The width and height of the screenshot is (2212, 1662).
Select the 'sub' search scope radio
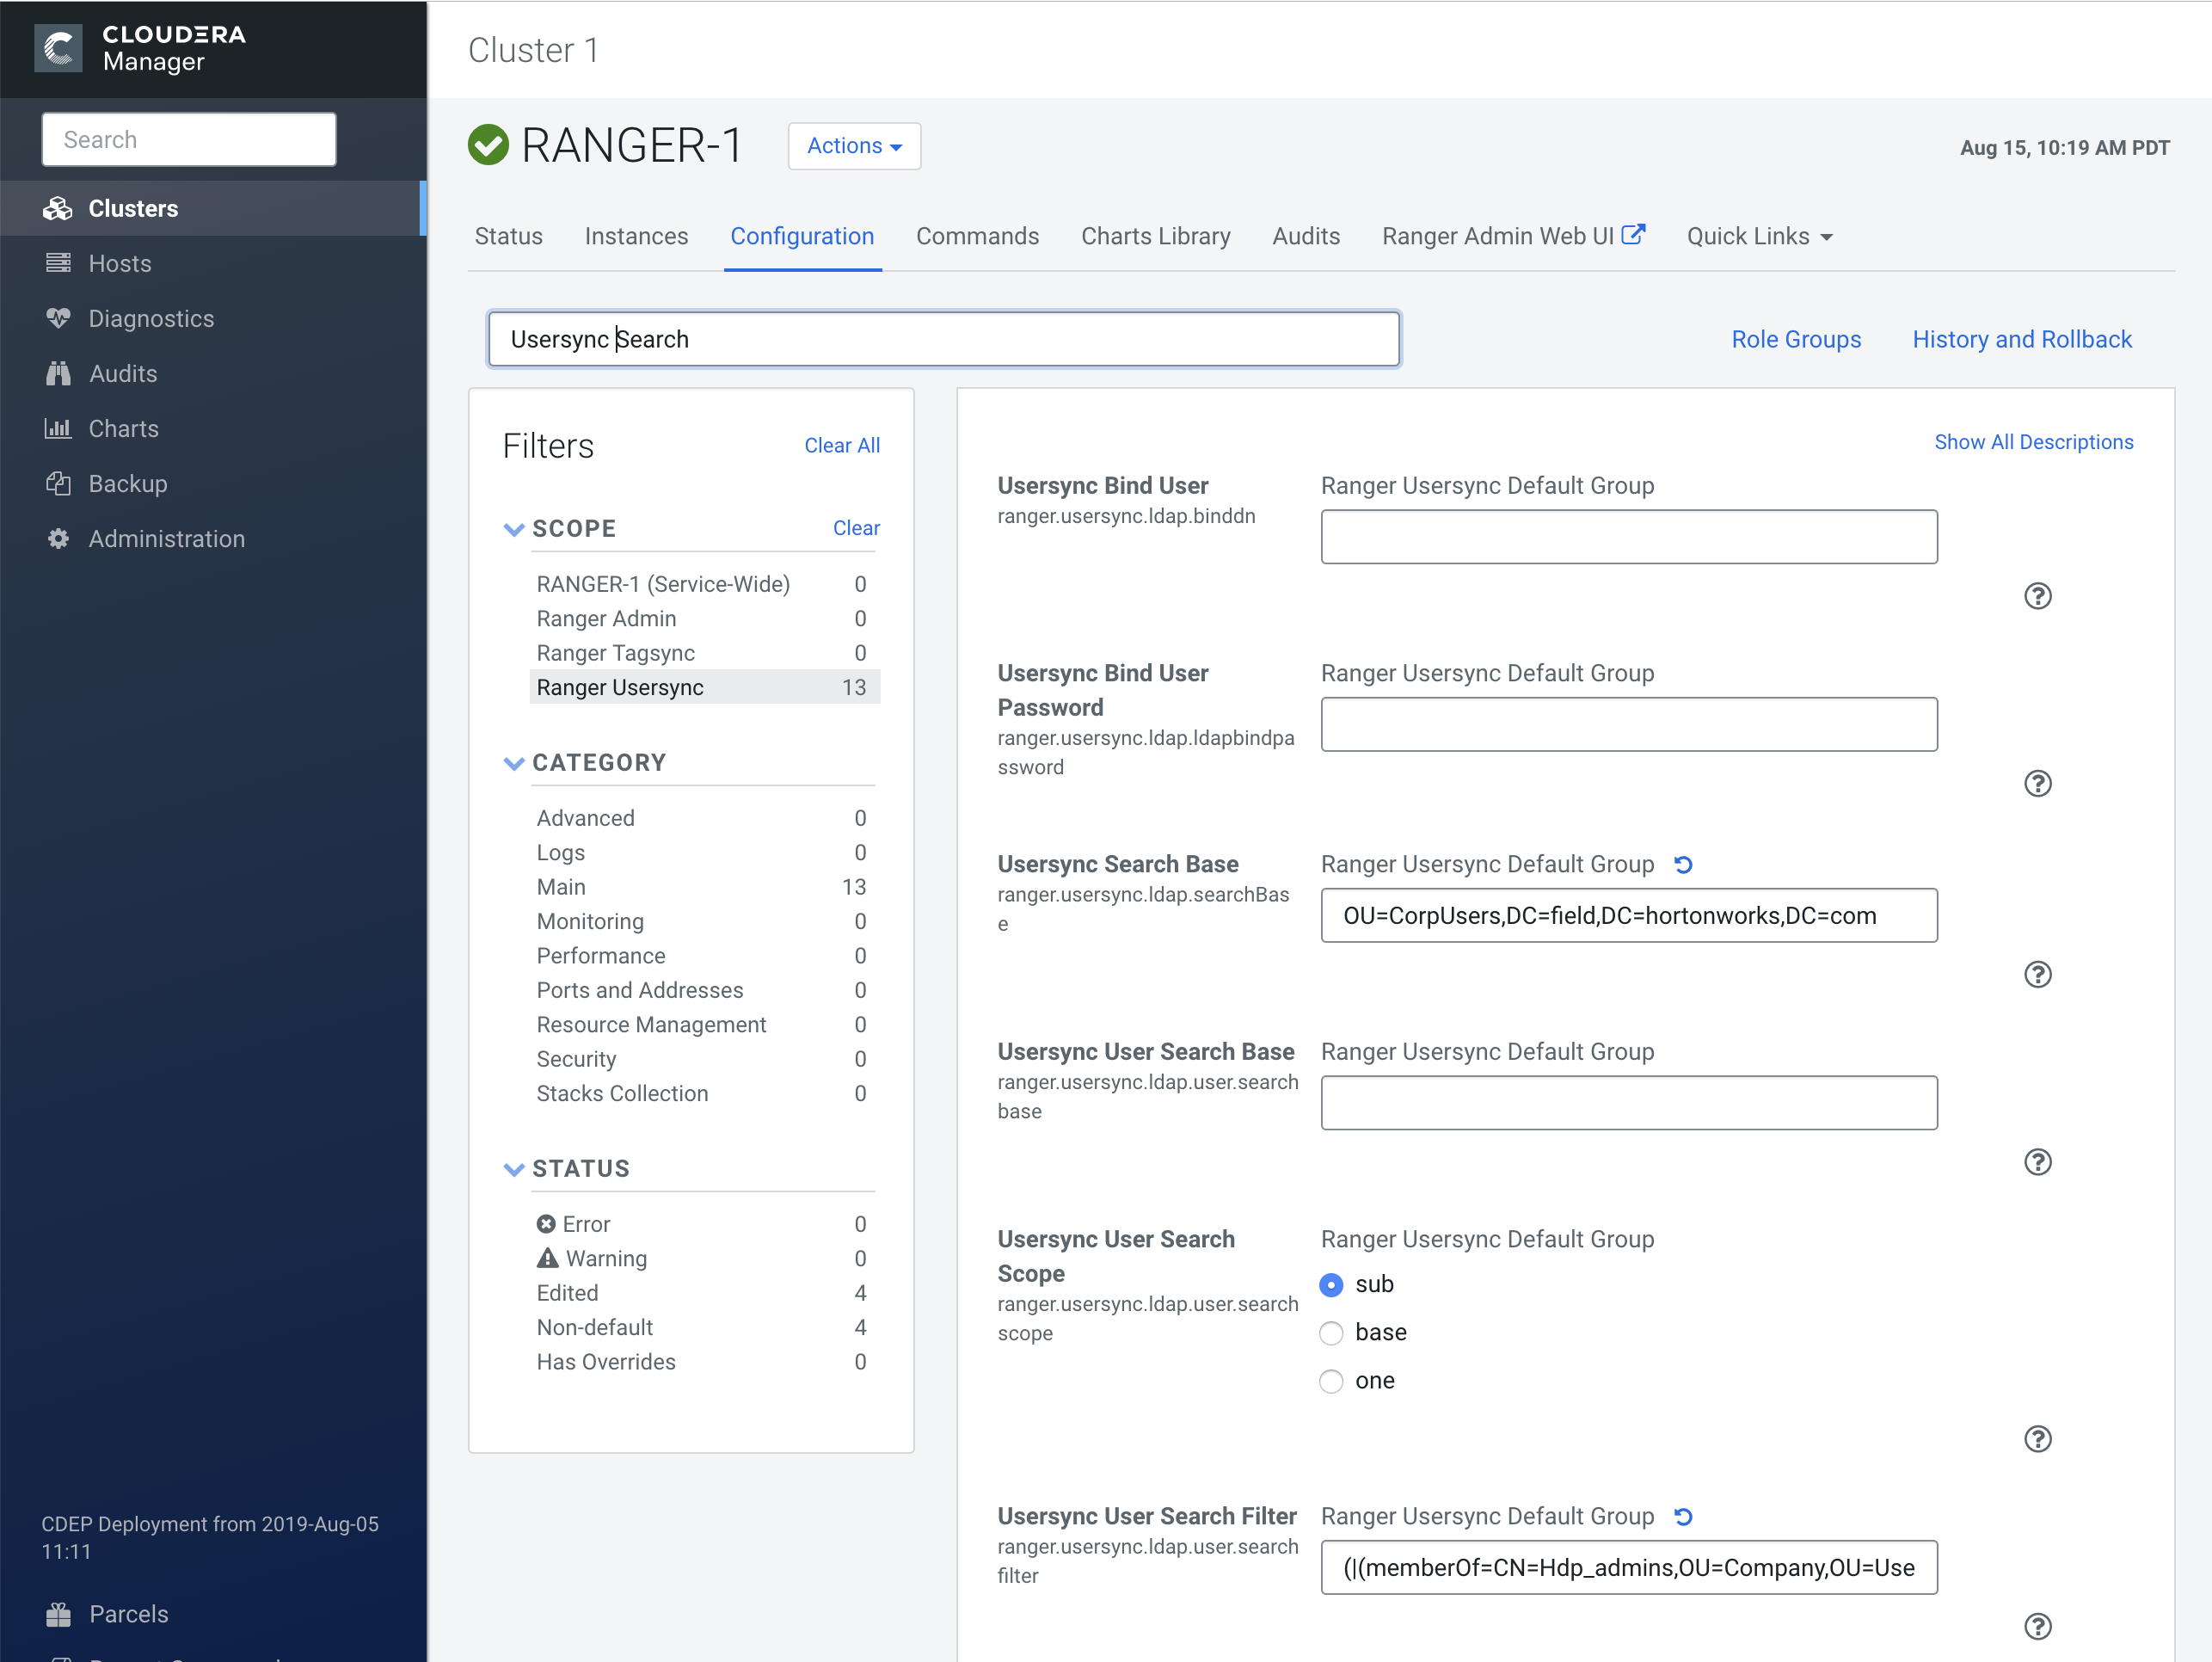tap(1331, 1285)
